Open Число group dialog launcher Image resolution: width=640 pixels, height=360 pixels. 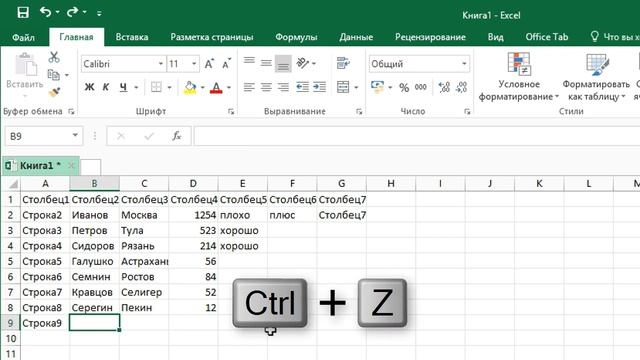click(467, 111)
